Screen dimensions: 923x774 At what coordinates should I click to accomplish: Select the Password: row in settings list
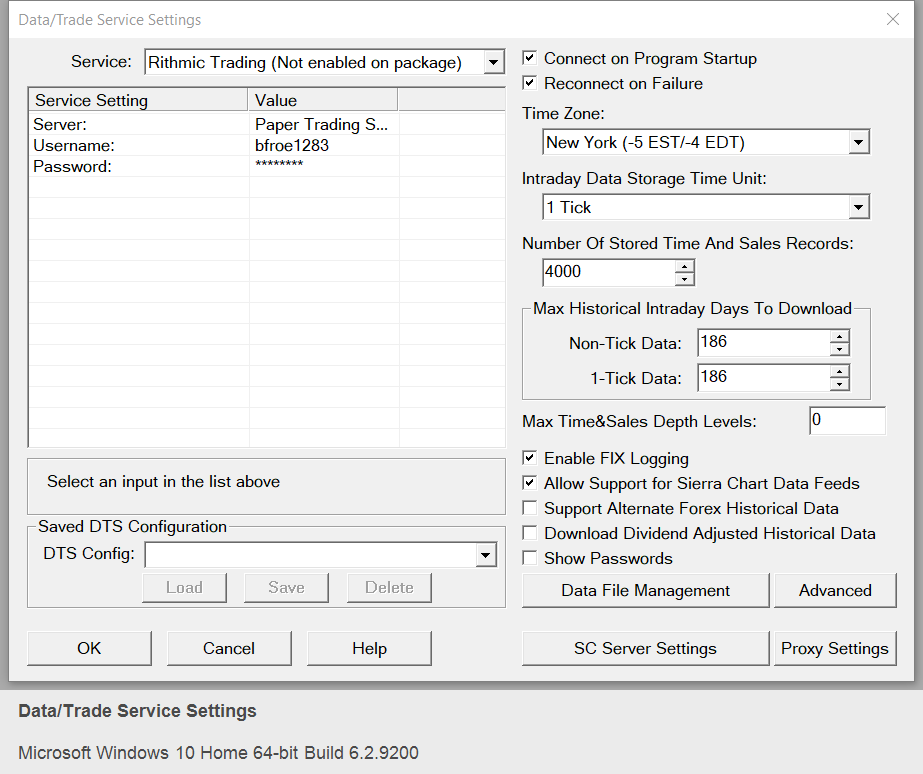coord(267,167)
